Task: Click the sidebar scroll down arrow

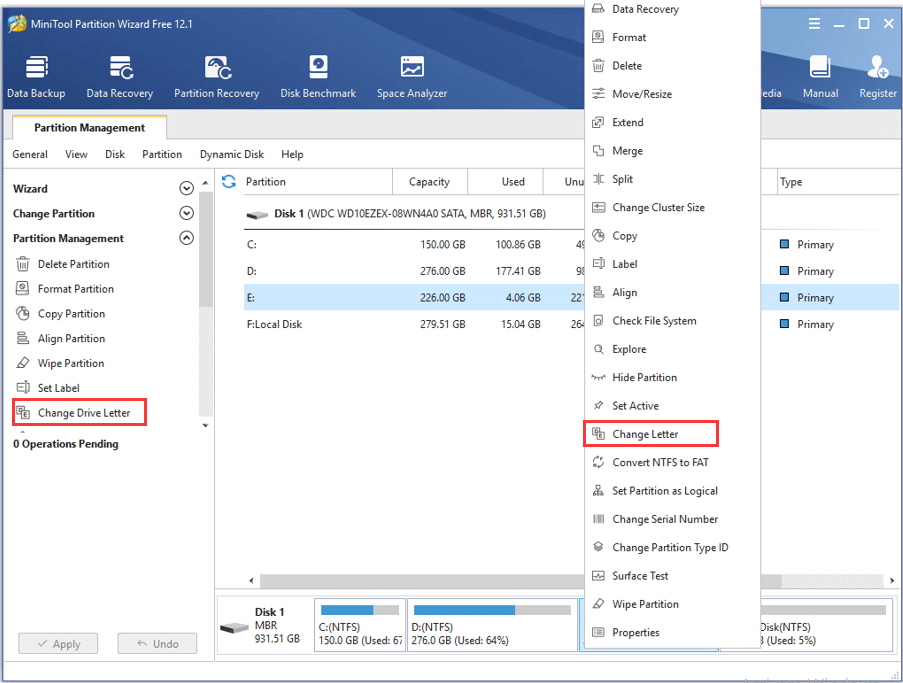Action: point(206,426)
